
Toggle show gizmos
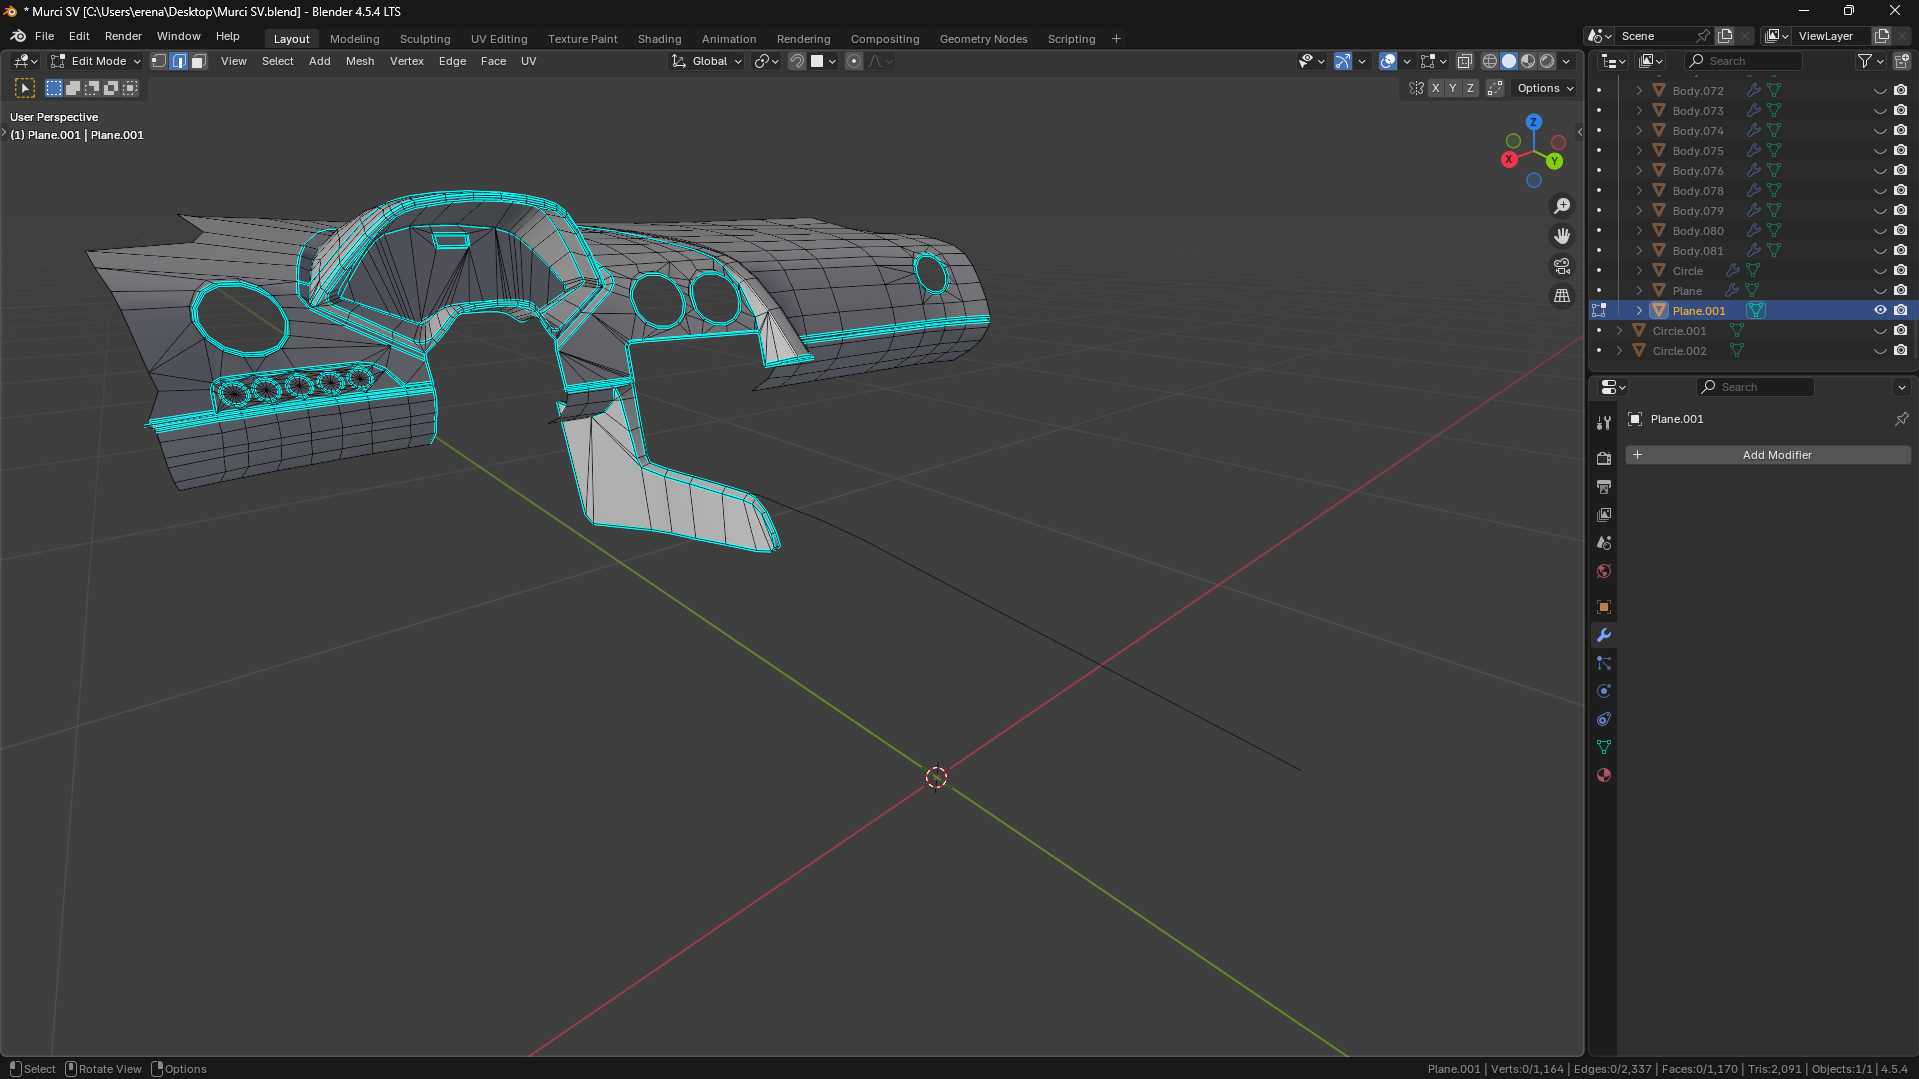tap(1343, 61)
